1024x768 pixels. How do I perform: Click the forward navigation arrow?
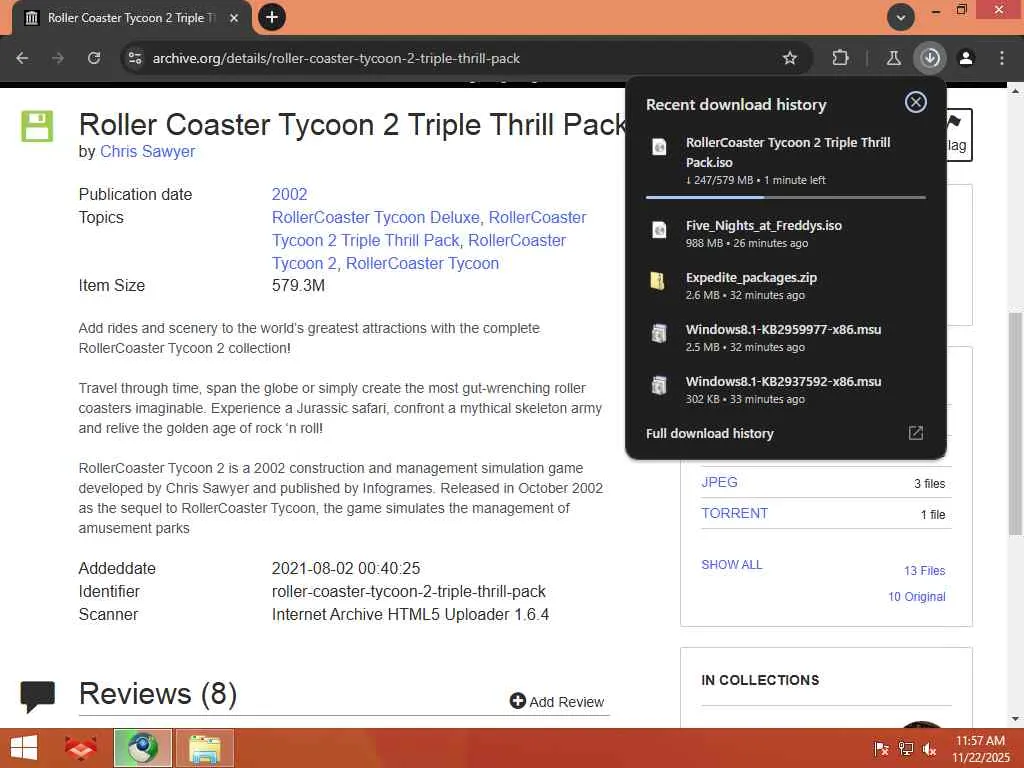click(x=58, y=58)
